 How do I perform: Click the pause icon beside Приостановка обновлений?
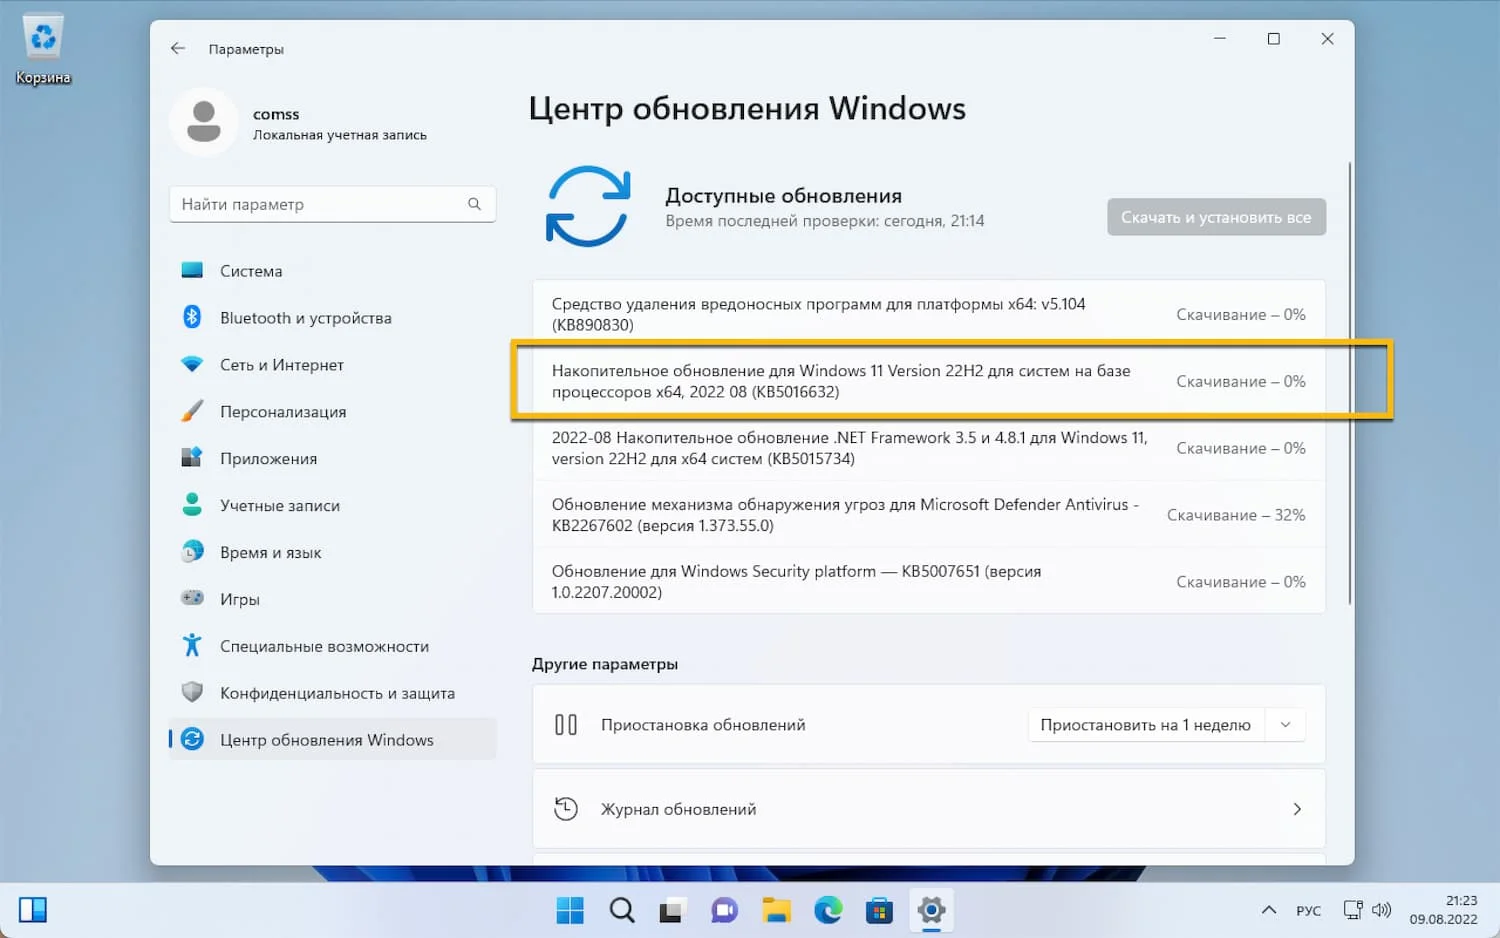(566, 725)
